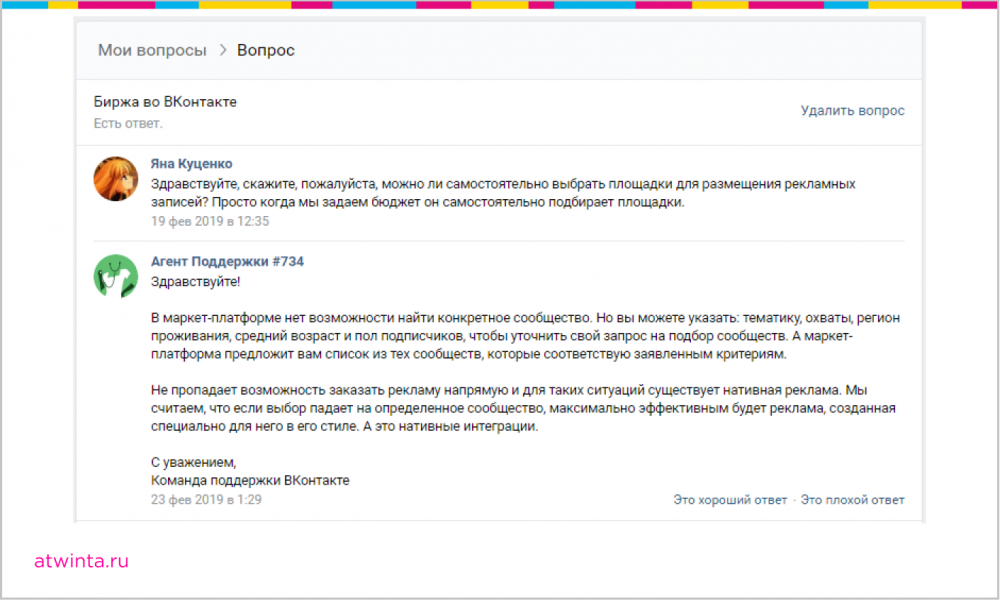Click the timestamp 19 фев 2019 в 12:35
The height and width of the screenshot is (600, 1000).
210,221
